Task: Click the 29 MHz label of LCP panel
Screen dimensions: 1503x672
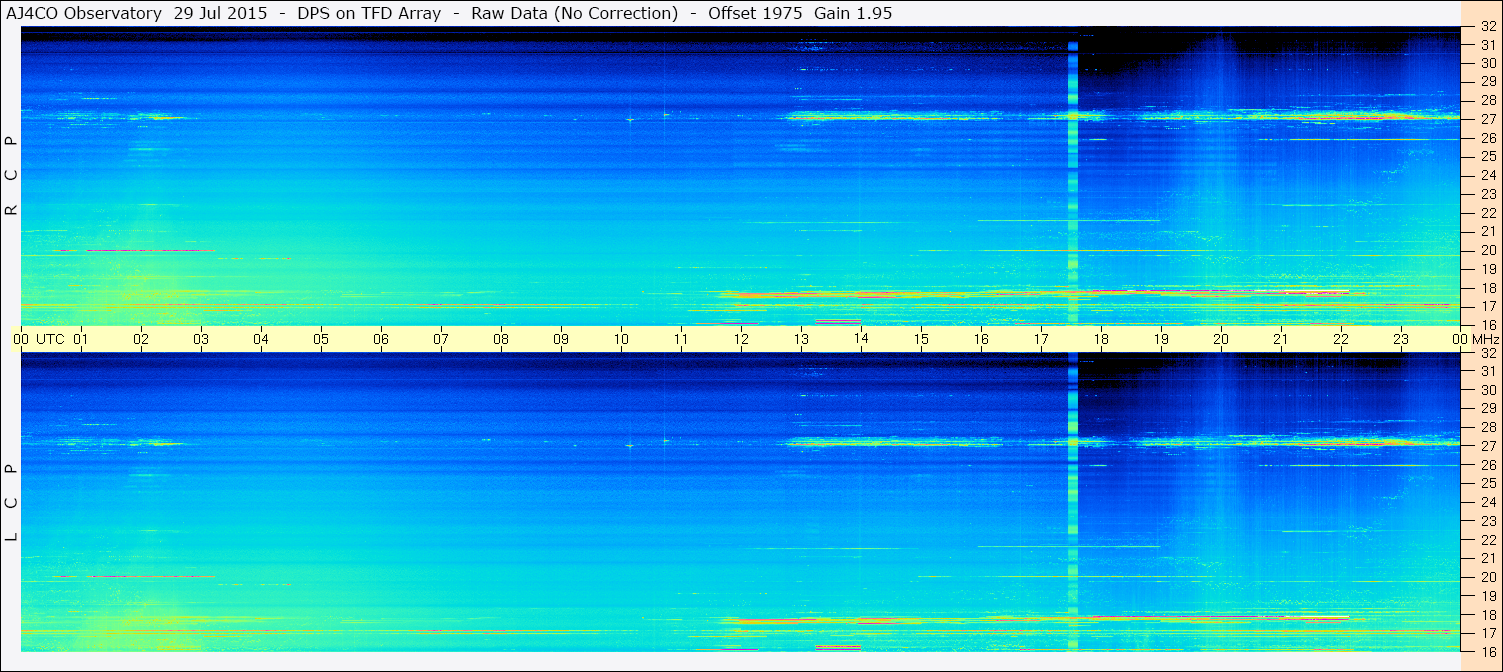Action: click(x=1487, y=409)
